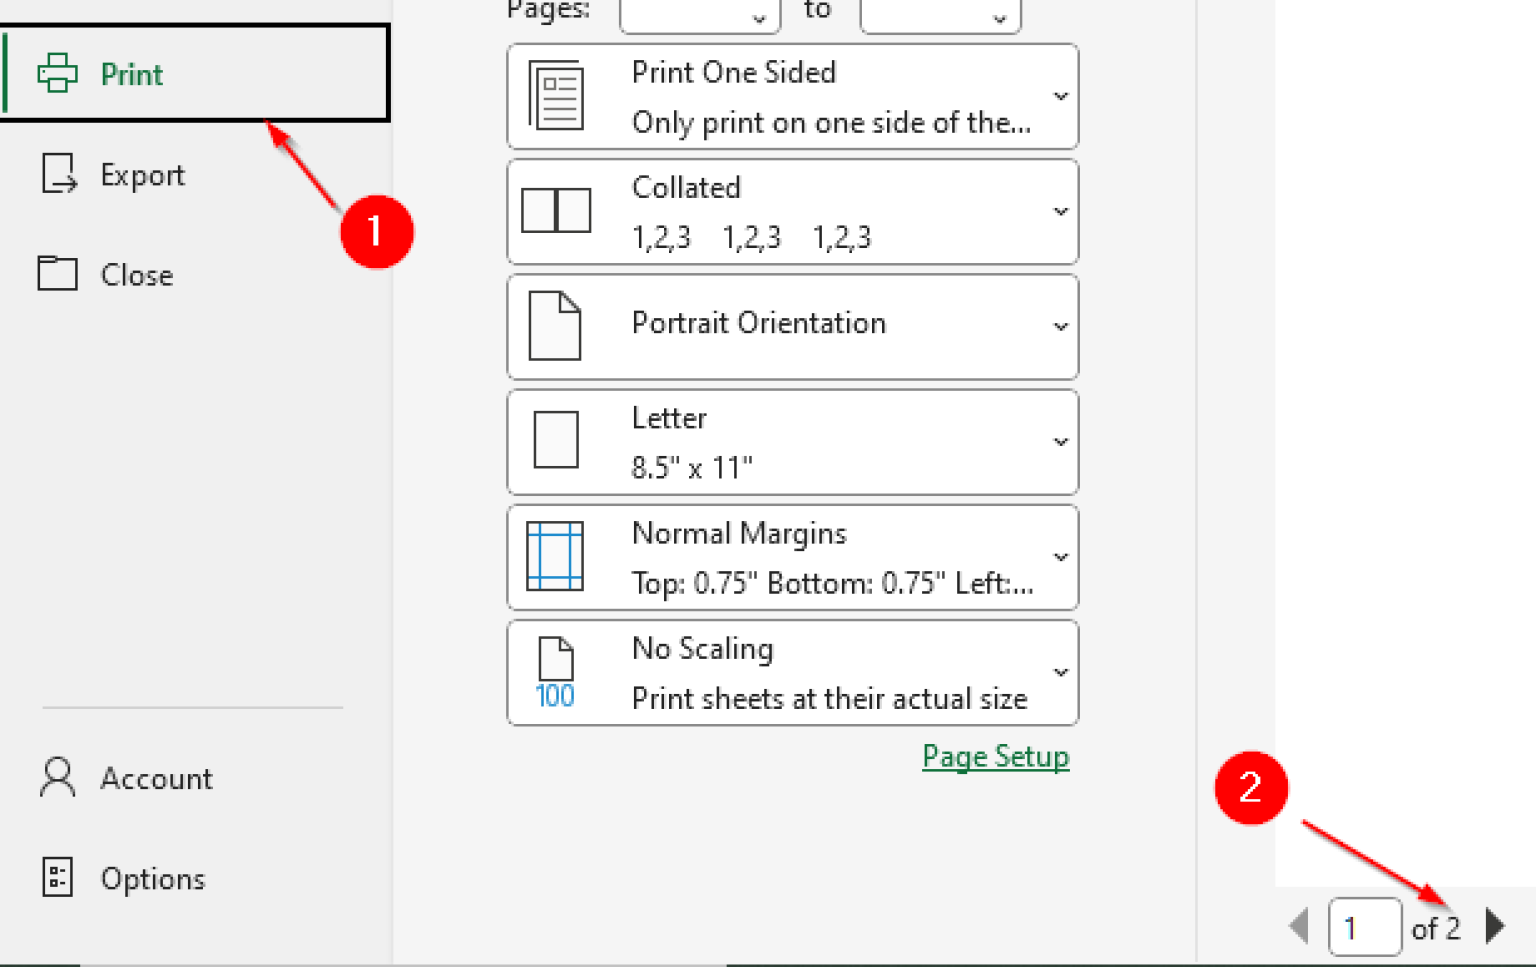Switch to the Print section
This screenshot has width=1536, height=967.
click(130, 73)
